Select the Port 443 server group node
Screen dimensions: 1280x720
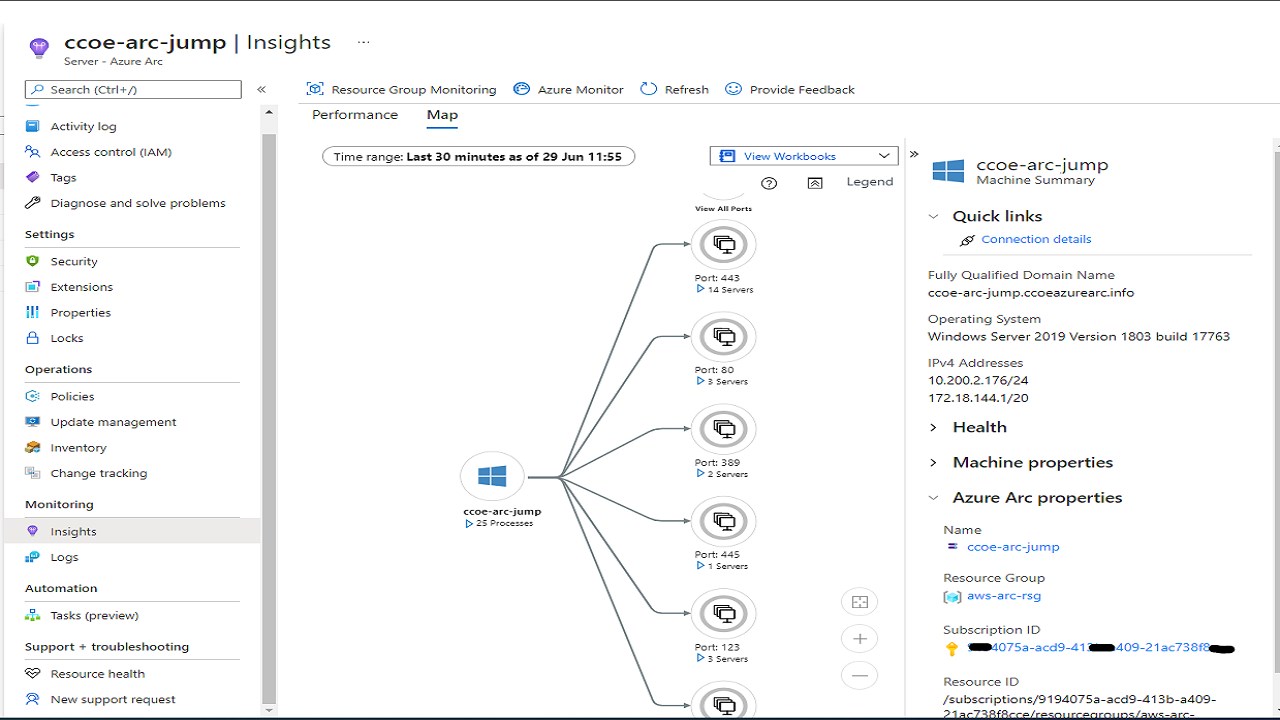(x=723, y=245)
